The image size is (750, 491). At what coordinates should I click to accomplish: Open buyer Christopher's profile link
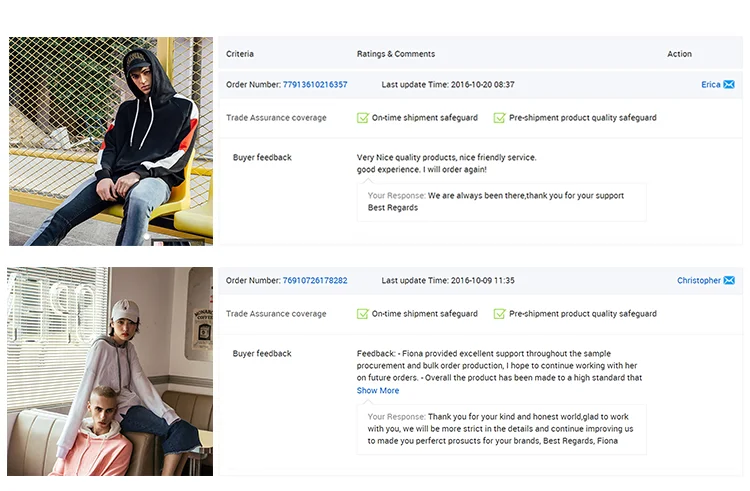click(x=698, y=281)
